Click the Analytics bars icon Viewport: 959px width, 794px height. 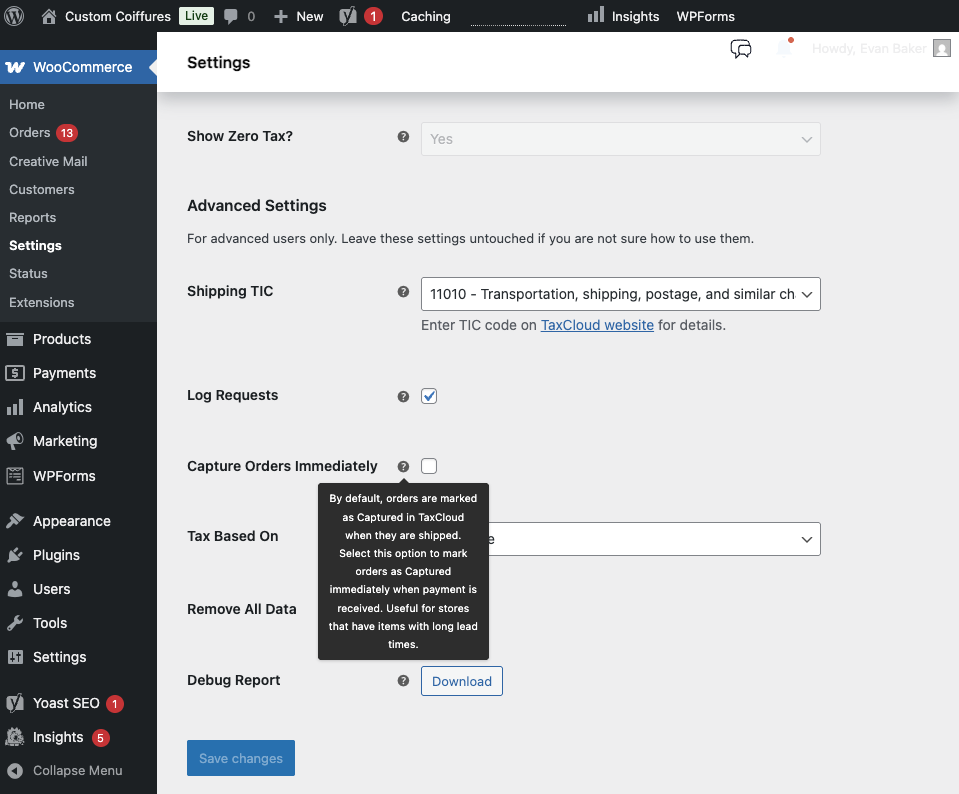pyautogui.click(x=15, y=407)
